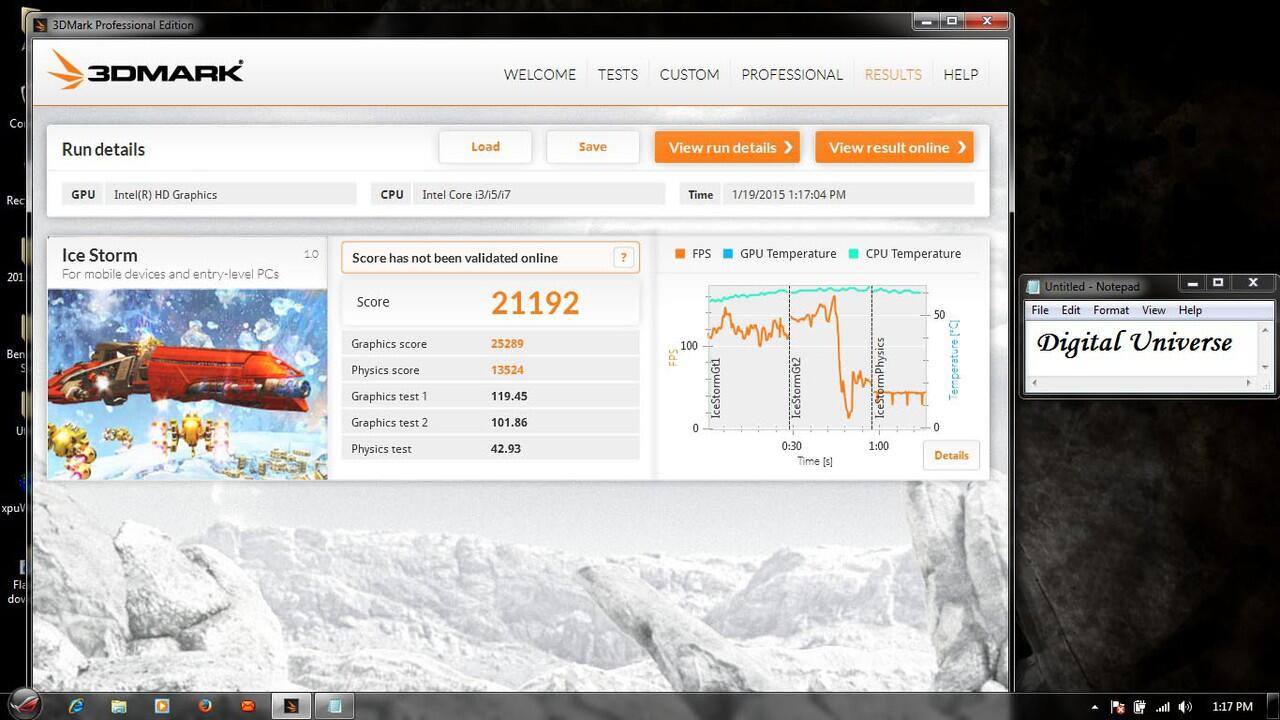Viewport: 1280px width, 720px height.
Task: Select the Notepad taskbar button
Action: point(335,706)
